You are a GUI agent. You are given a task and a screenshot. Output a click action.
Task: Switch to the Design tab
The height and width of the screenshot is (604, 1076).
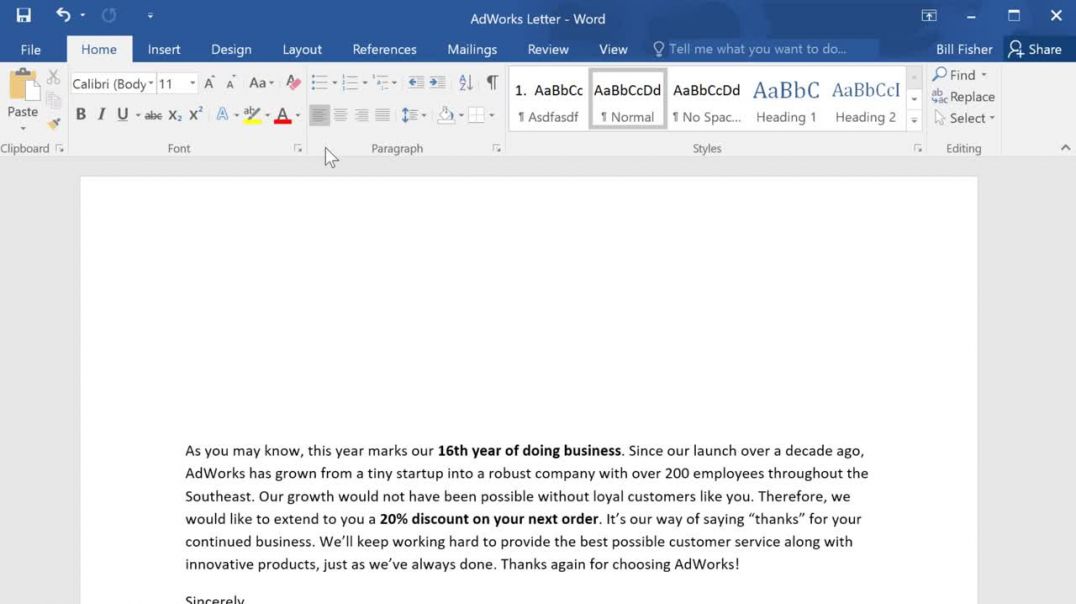231,49
